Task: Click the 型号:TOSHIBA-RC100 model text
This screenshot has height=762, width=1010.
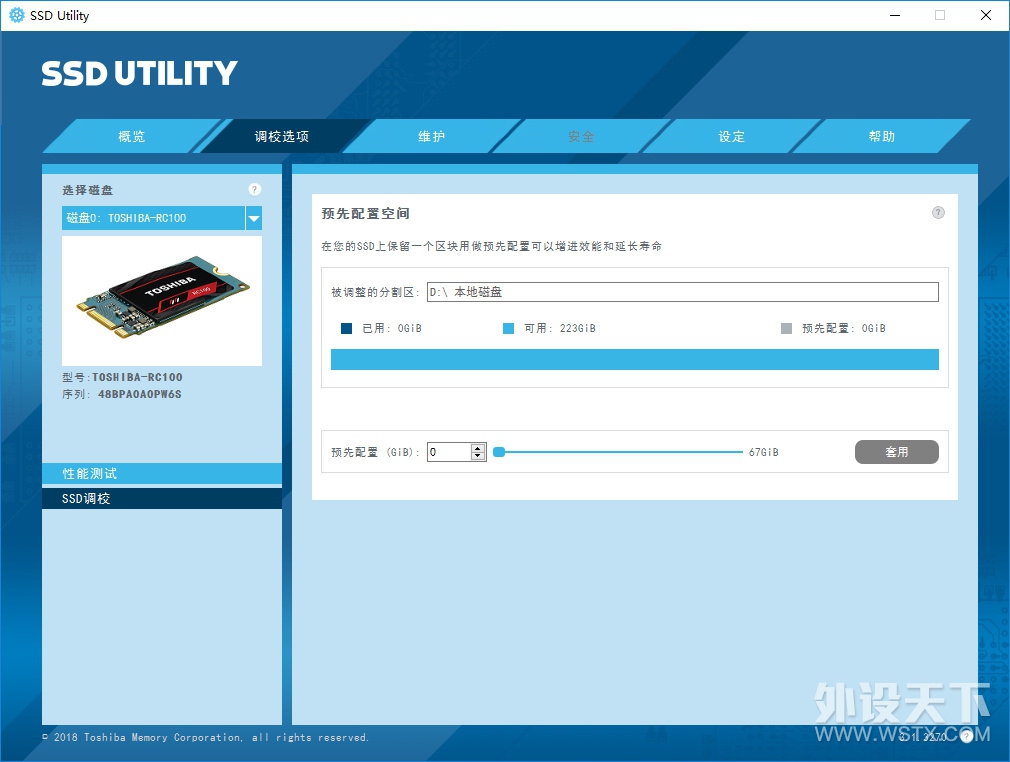Action: [x=122, y=377]
